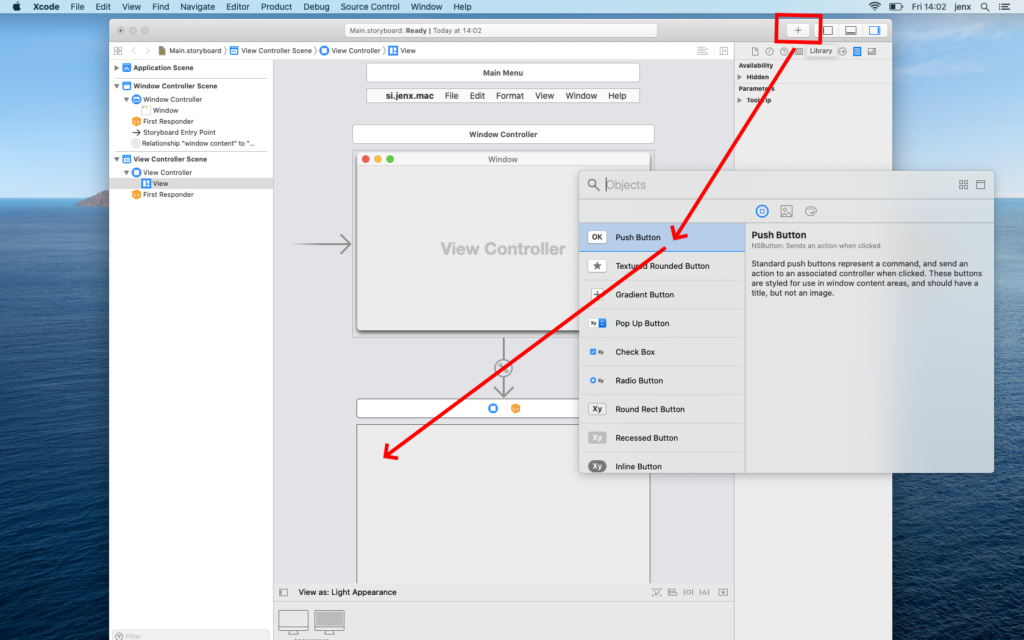
Task: Open the Library with the plus button
Action: (797, 30)
